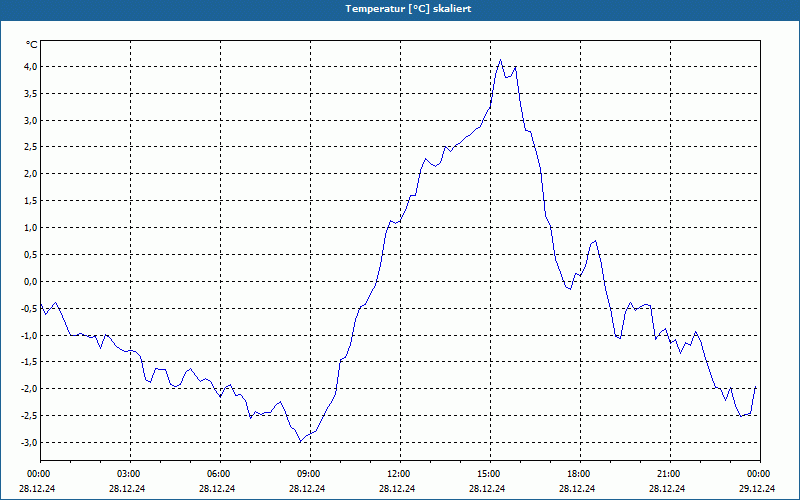
Task: Click the 29.12.24 date label
Action: tap(757, 488)
